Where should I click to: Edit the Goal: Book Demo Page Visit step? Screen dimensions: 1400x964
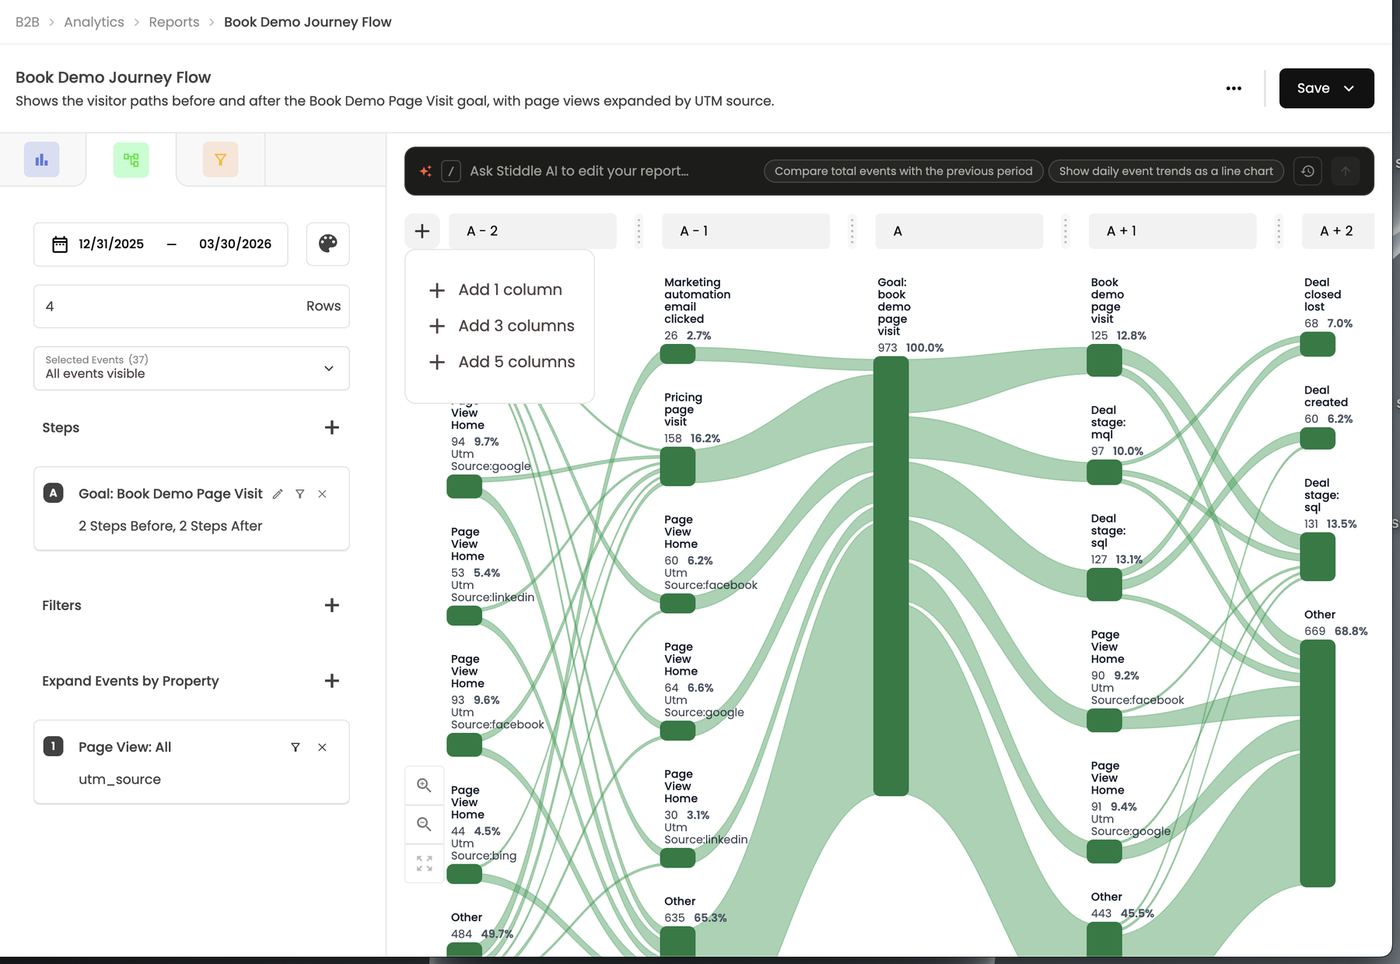(278, 494)
